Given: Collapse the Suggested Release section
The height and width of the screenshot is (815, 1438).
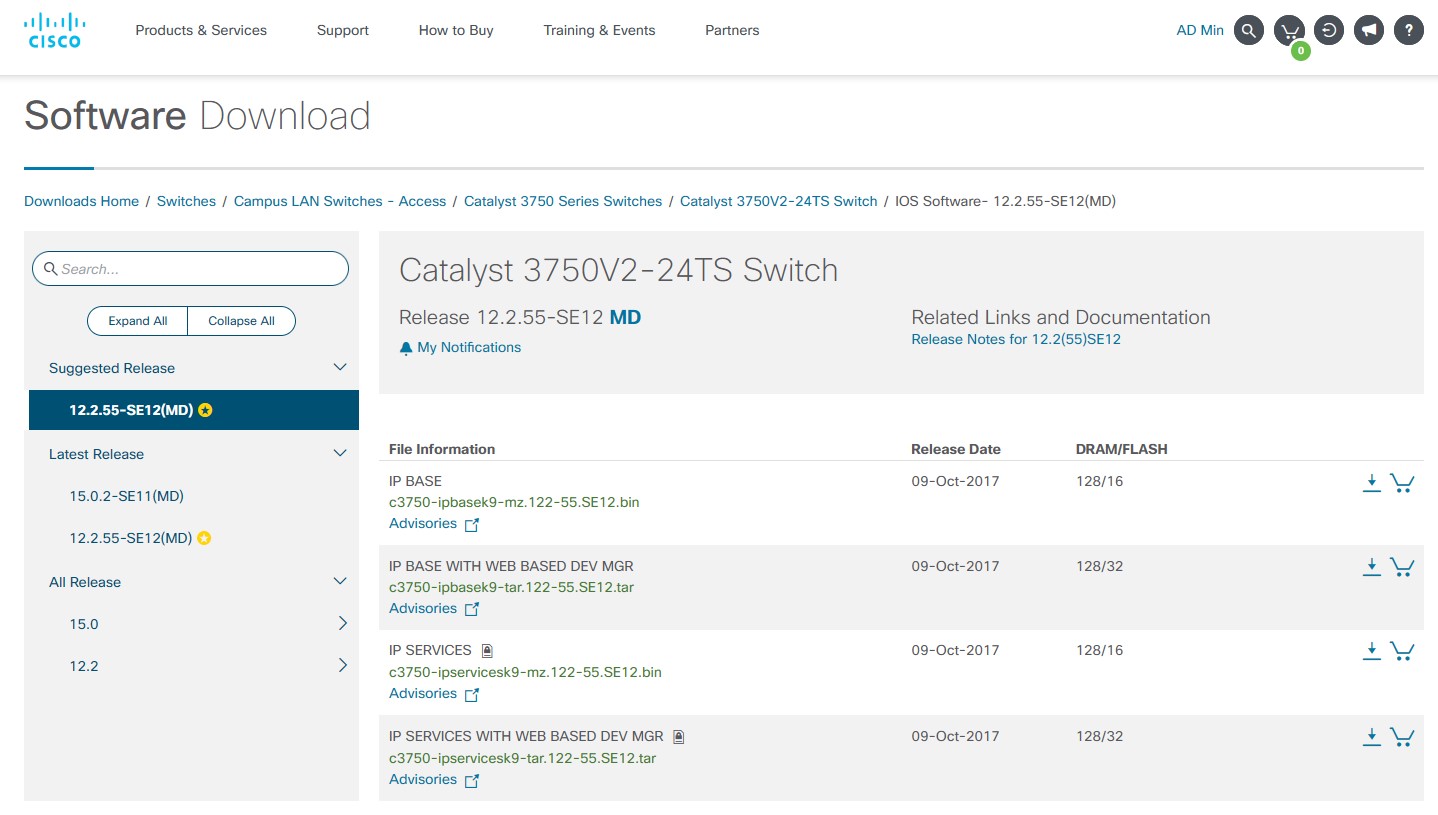Looking at the screenshot, I should 340,367.
